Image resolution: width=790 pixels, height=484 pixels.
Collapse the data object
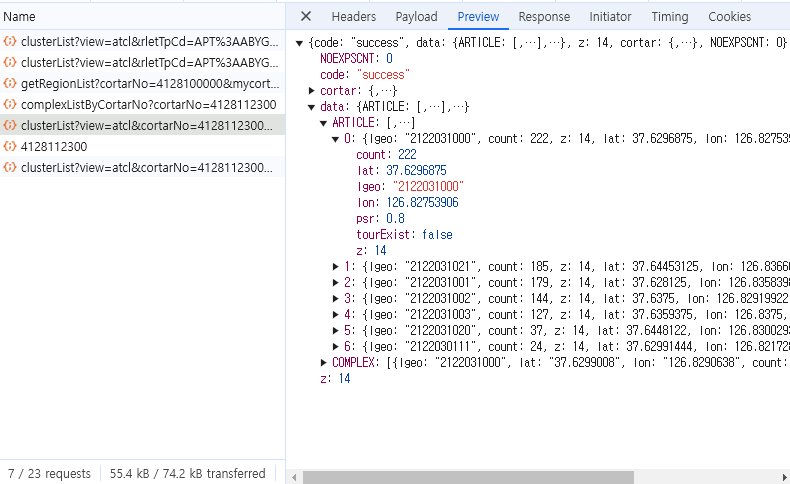(312, 107)
